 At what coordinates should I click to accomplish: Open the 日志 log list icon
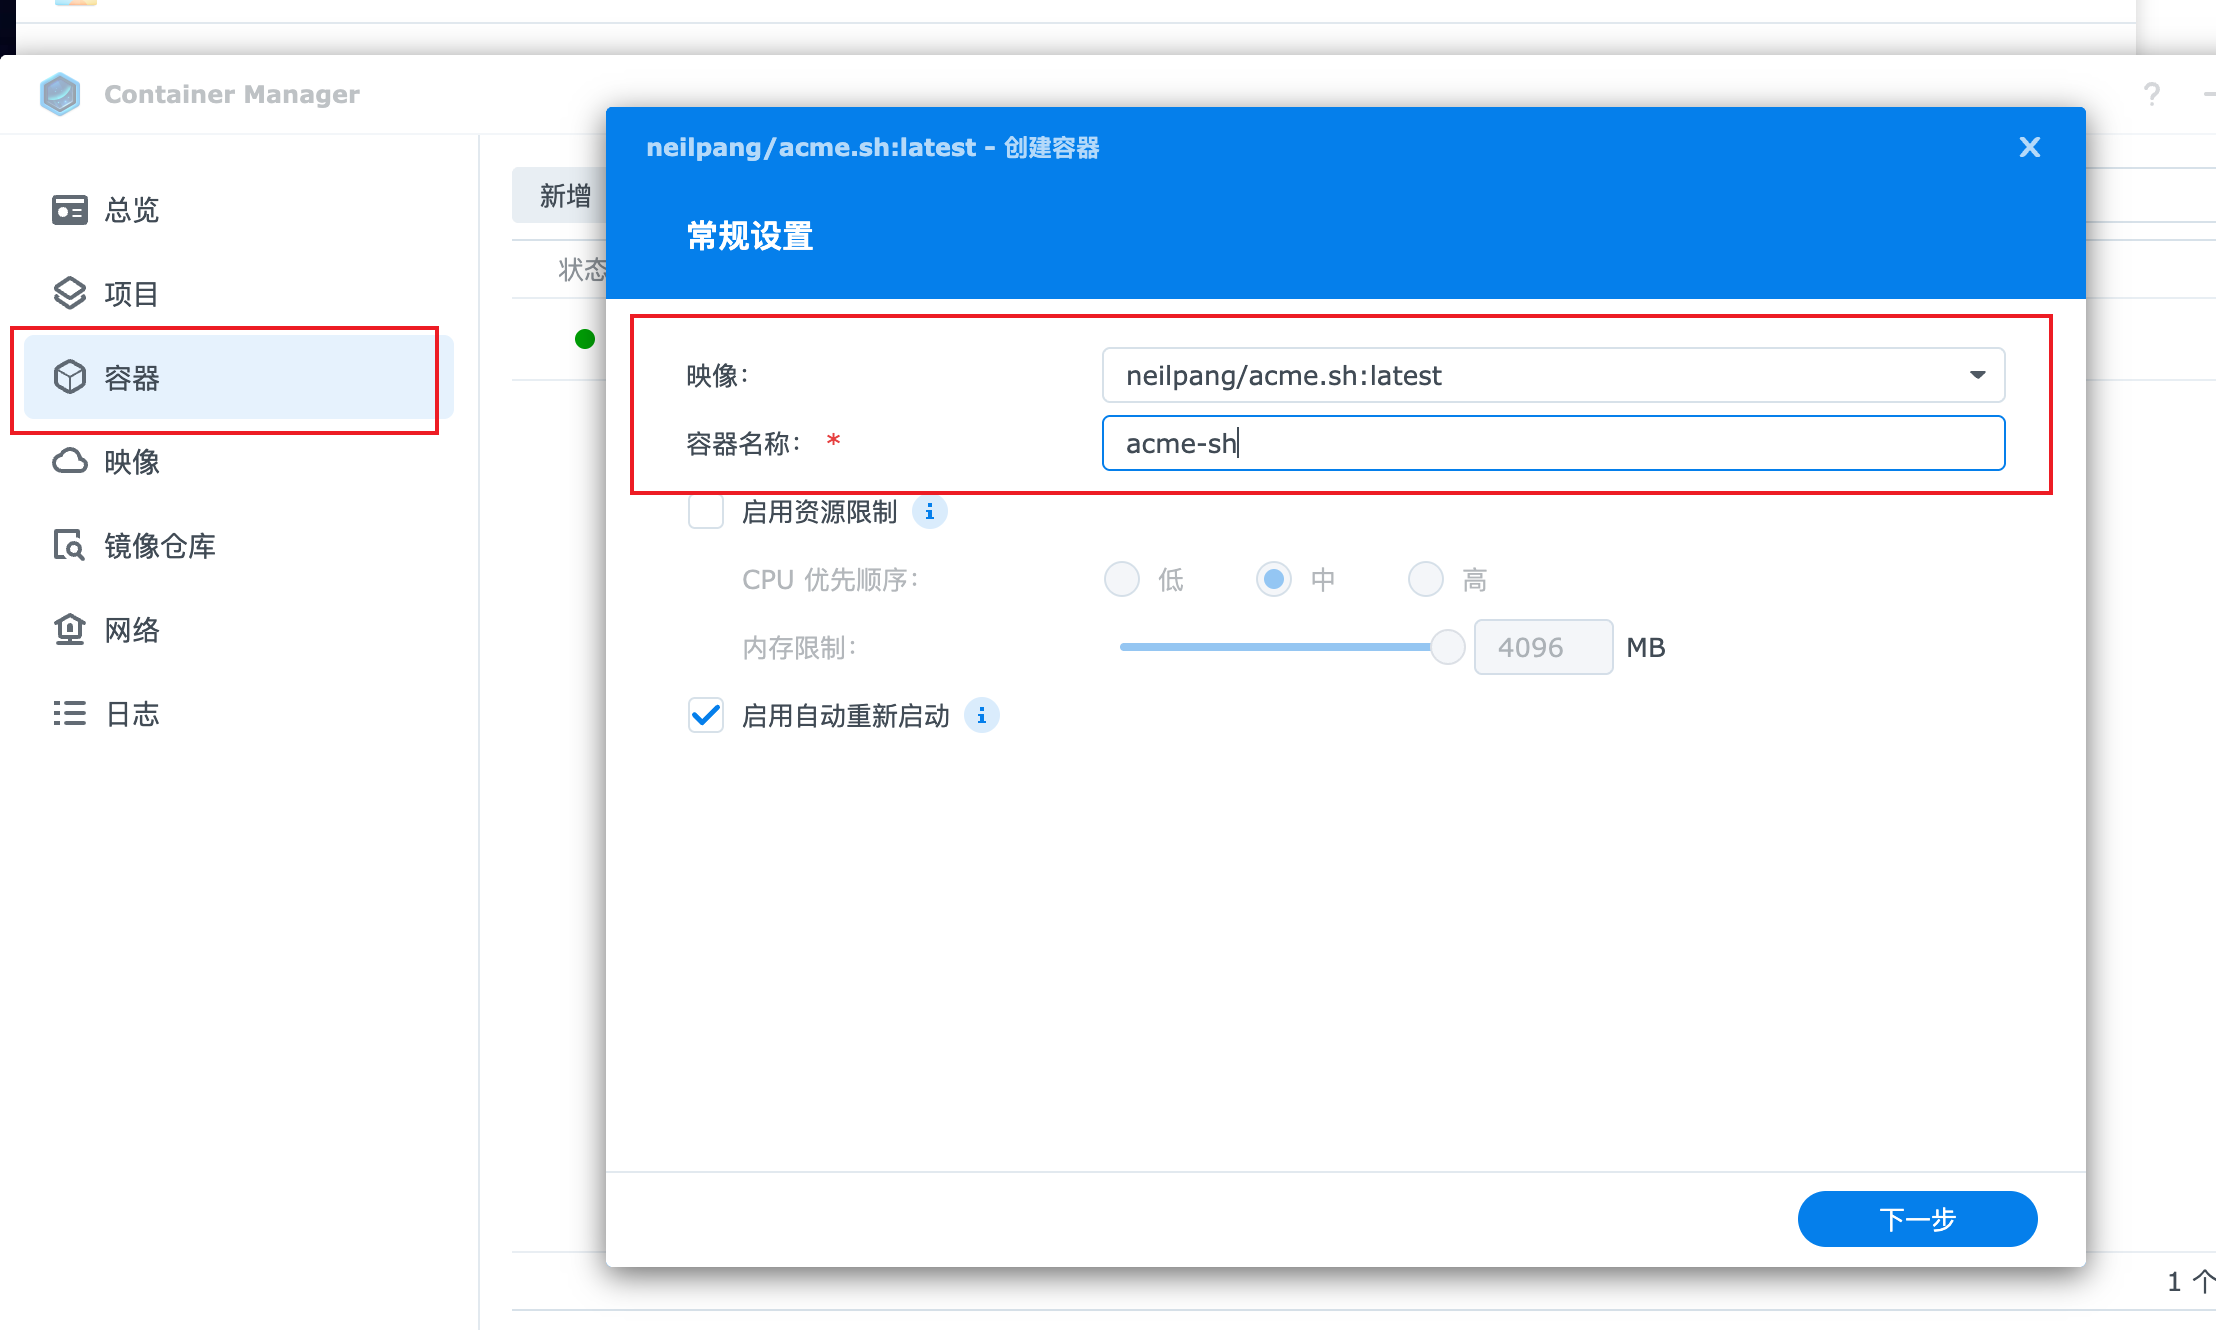(x=69, y=714)
